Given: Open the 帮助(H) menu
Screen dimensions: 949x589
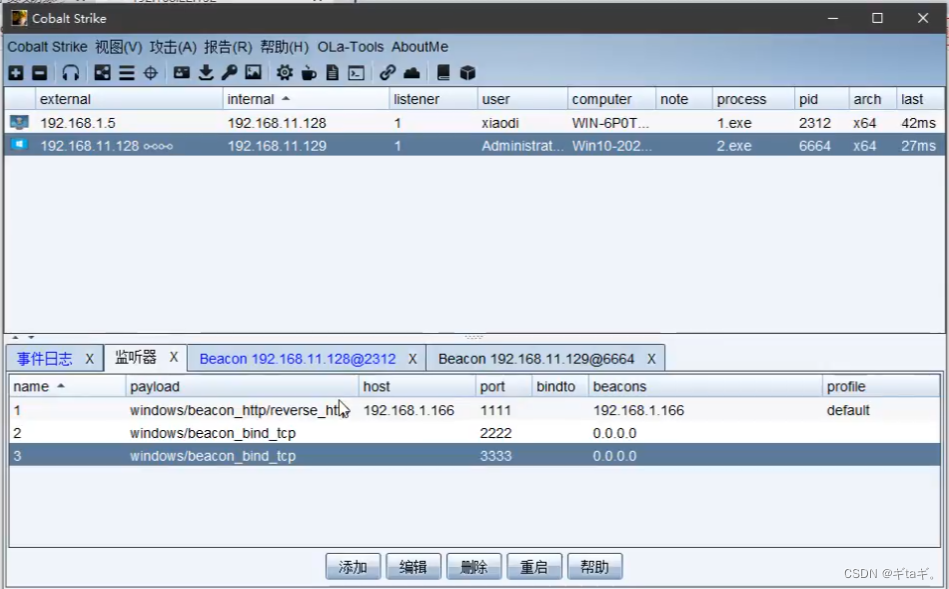Looking at the screenshot, I should pyautogui.click(x=284, y=47).
